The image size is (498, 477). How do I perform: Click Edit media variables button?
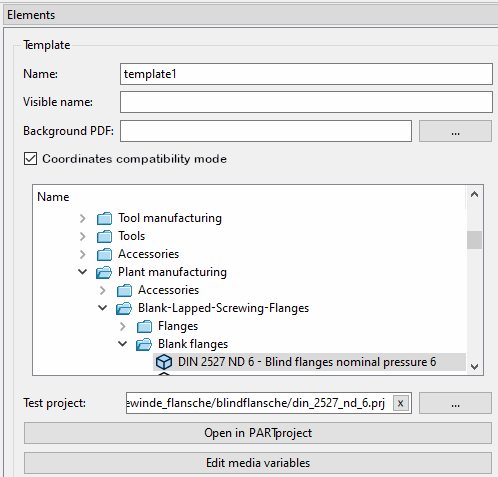258,463
